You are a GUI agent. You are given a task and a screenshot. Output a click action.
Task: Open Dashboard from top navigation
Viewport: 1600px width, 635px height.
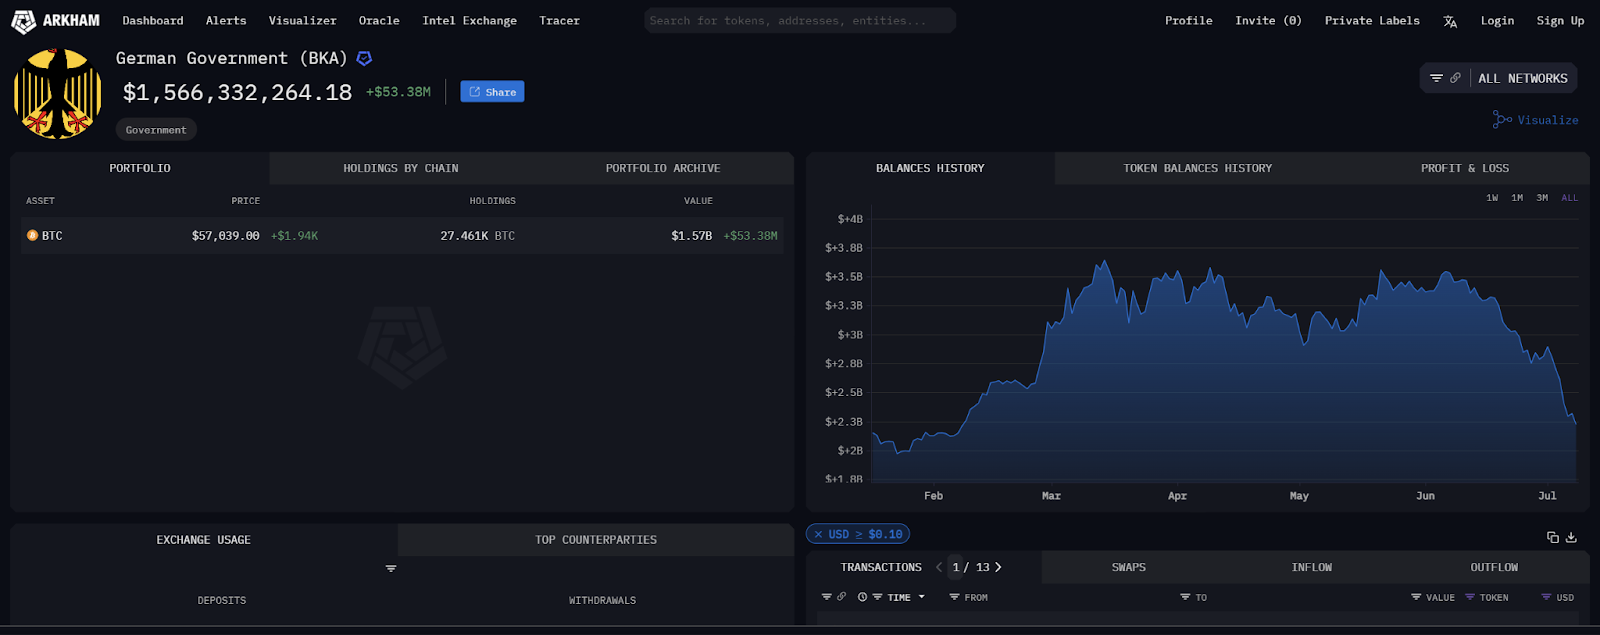click(x=153, y=21)
